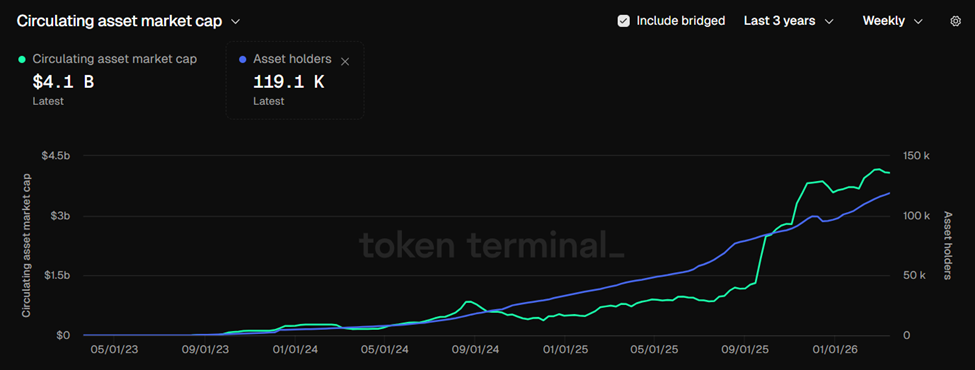Open the chart settings gear icon
This screenshot has height=370, width=975.
tap(956, 21)
